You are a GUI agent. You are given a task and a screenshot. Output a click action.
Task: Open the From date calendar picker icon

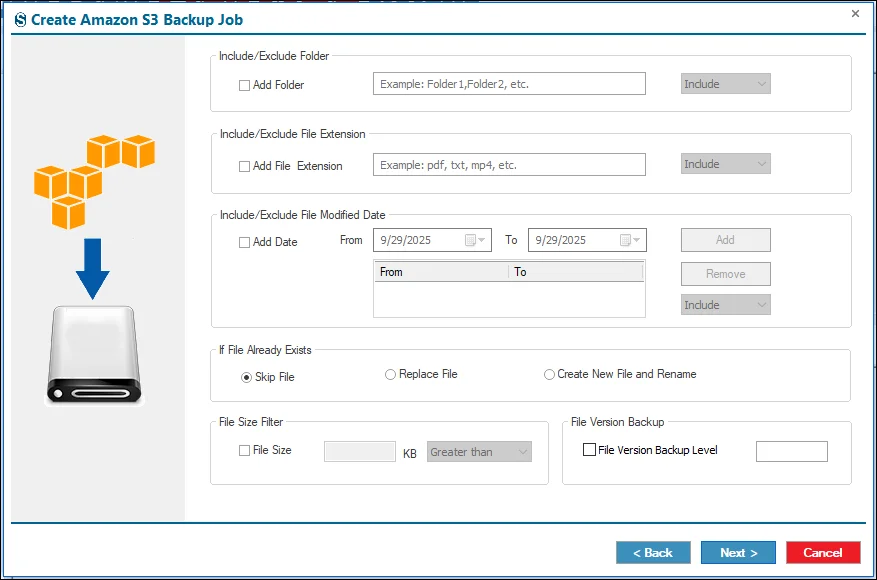pyautogui.click(x=475, y=241)
